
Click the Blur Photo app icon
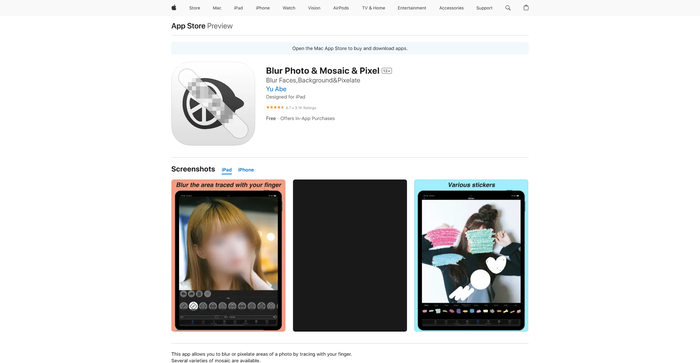[213, 104]
